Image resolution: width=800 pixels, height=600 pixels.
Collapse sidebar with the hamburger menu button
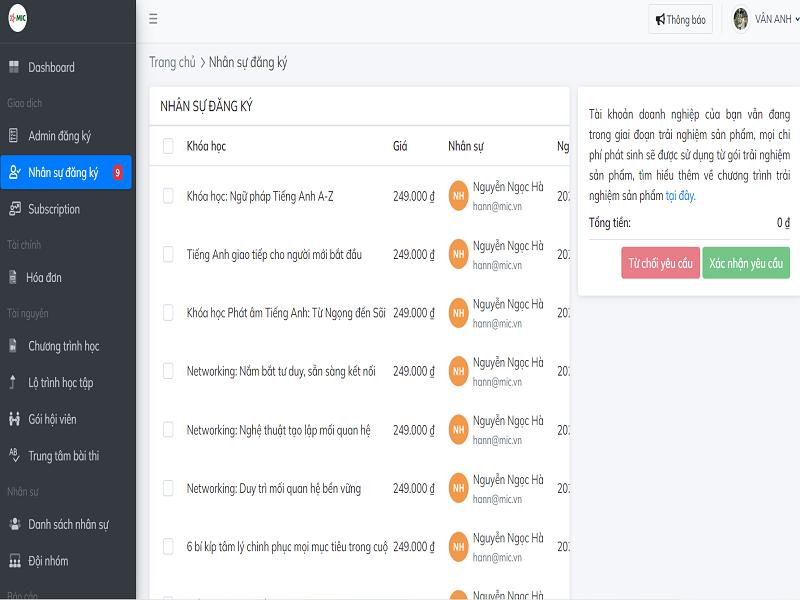(x=153, y=19)
